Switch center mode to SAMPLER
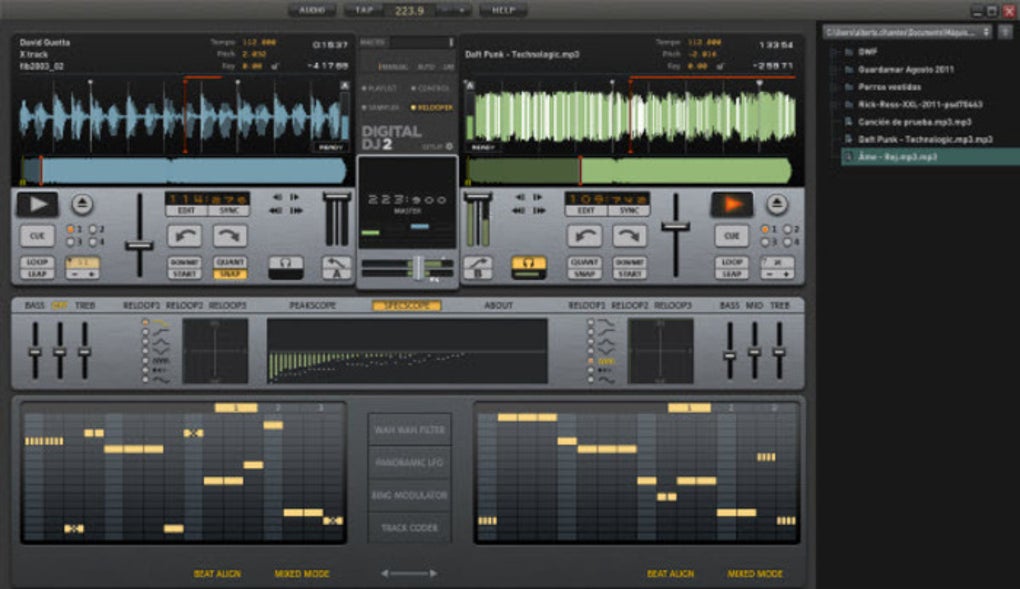The width and height of the screenshot is (1020, 589). [x=381, y=107]
